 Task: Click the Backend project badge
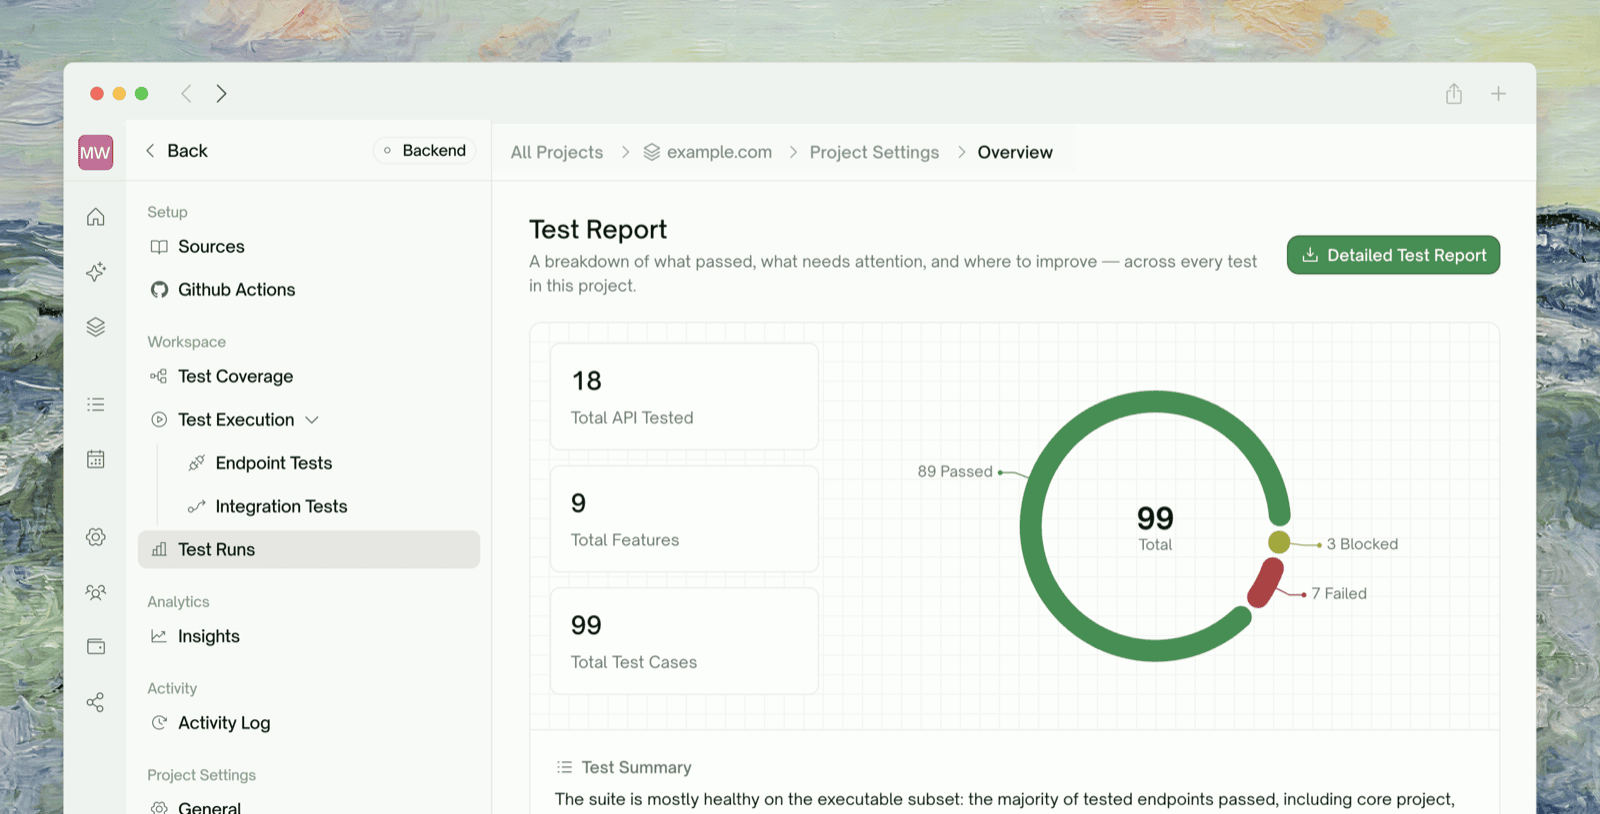click(425, 150)
